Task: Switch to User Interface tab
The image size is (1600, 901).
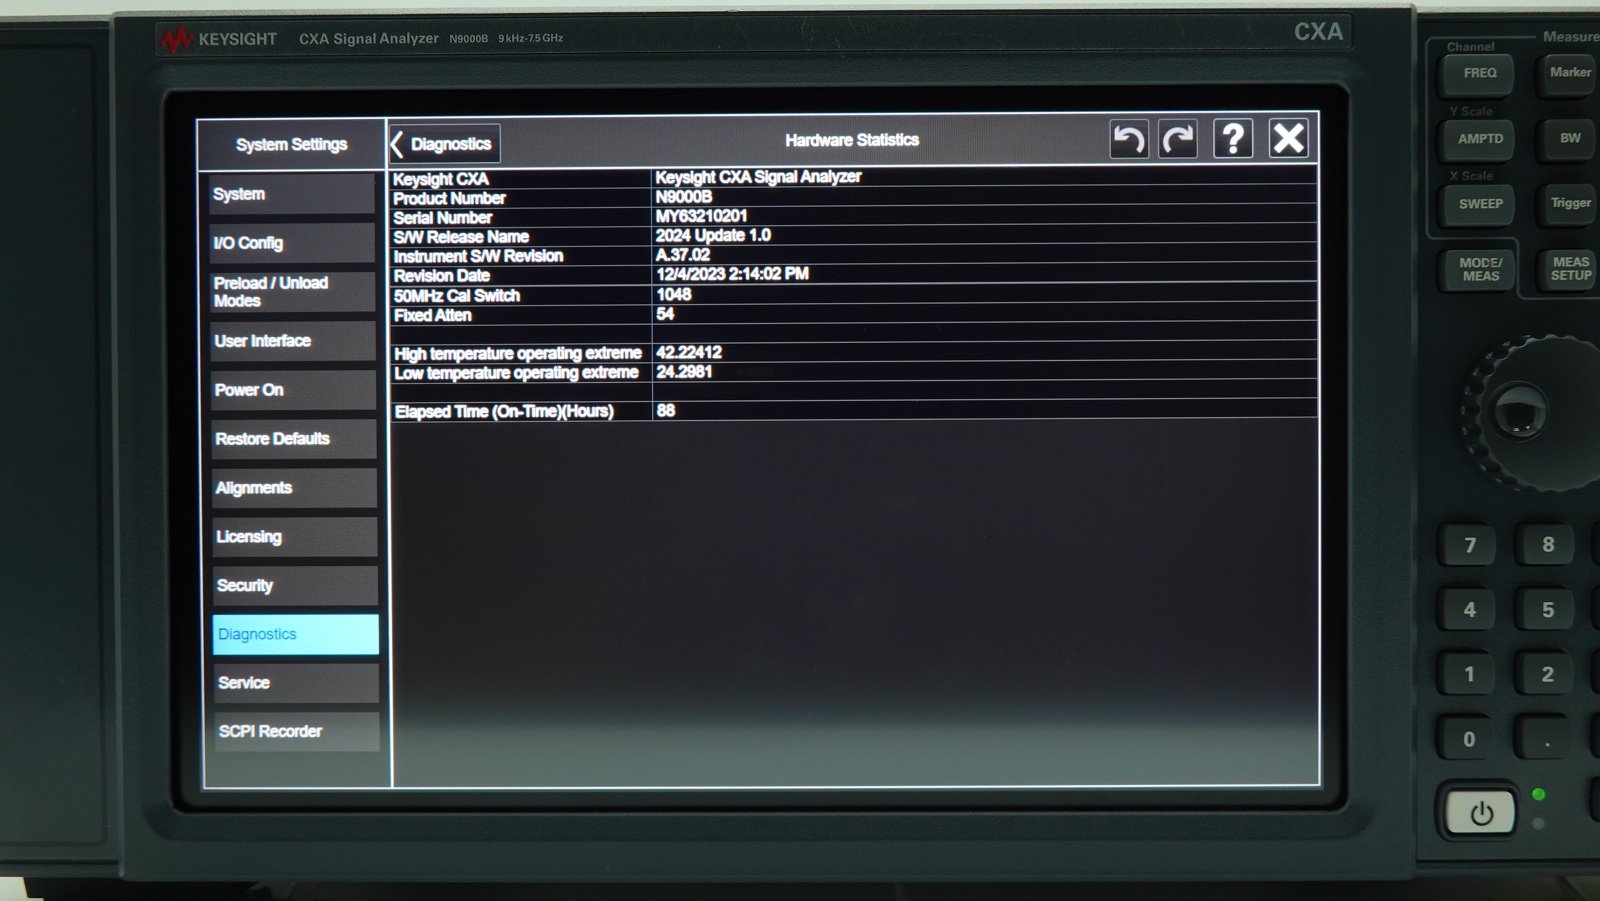Action: tap(293, 341)
